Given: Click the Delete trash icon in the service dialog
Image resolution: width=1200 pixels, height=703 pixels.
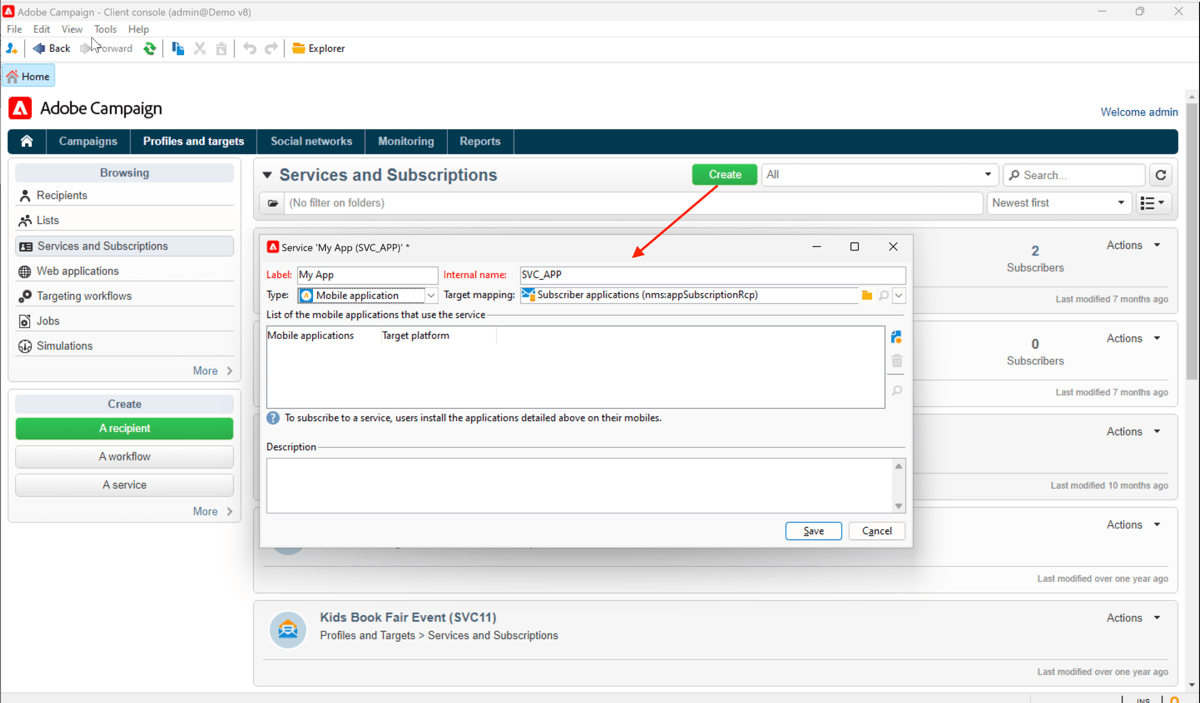Looking at the screenshot, I should [x=896, y=361].
